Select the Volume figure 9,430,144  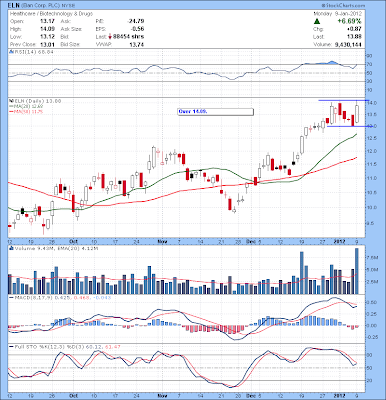coord(348,44)
